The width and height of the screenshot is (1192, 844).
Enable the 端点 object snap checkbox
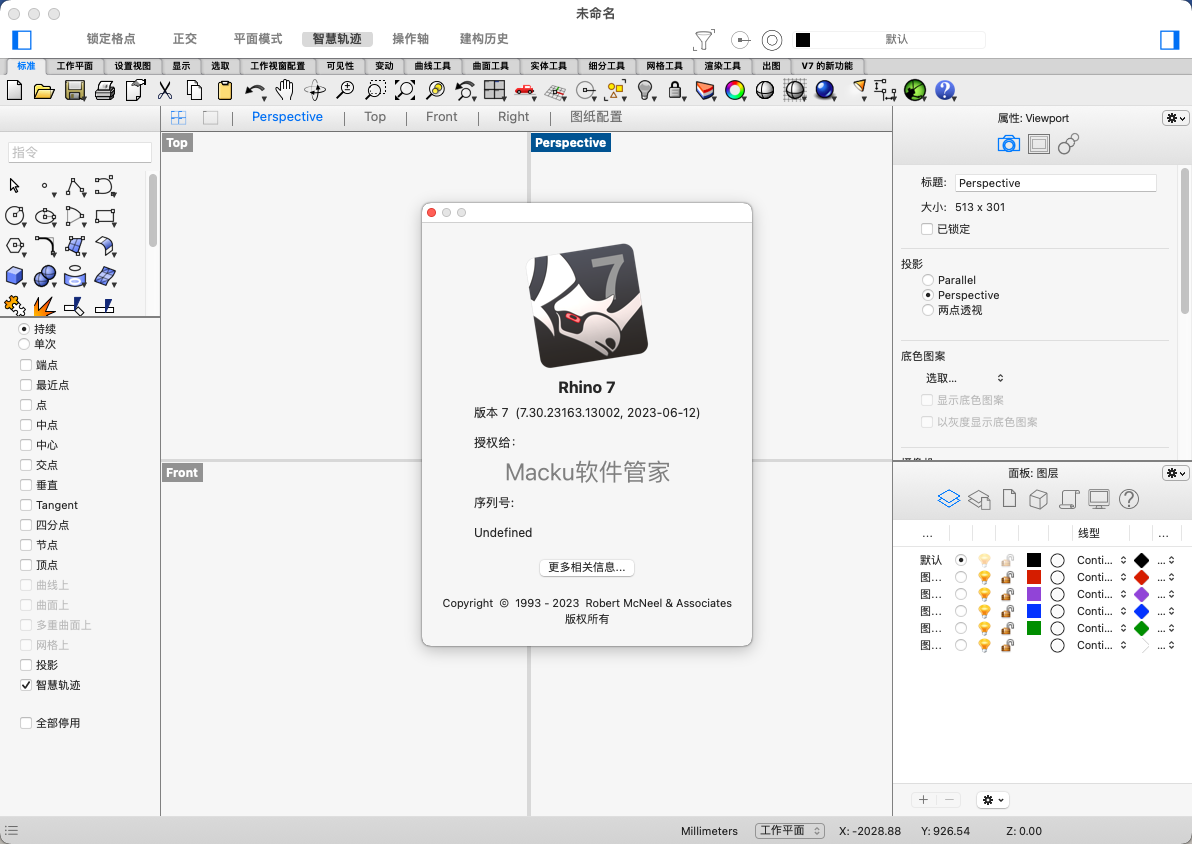click(x=26, y=365)
